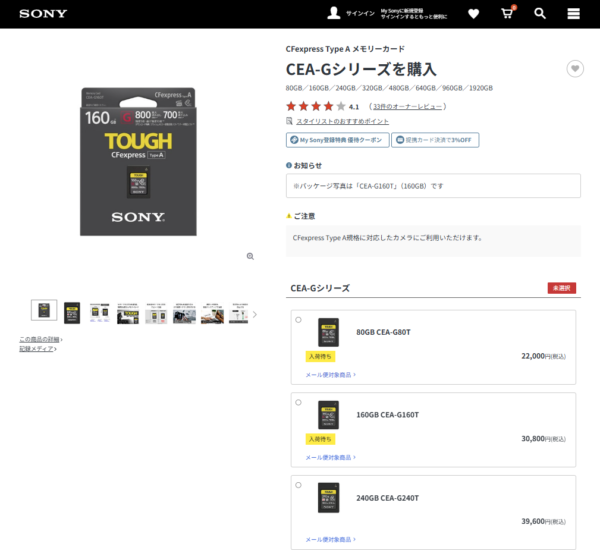Select the 80GB CEA-G80T radio button

click(x=298, y=320)
